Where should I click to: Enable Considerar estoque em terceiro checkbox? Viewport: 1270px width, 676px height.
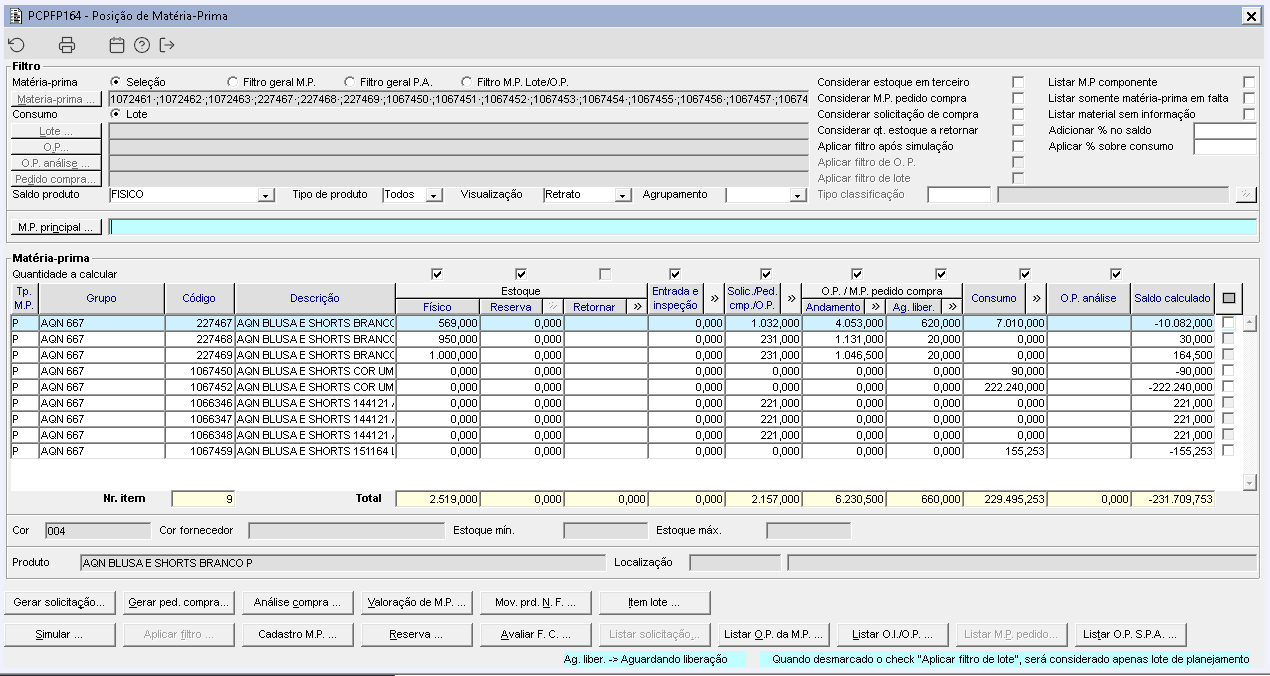(x=1018, y=82)
